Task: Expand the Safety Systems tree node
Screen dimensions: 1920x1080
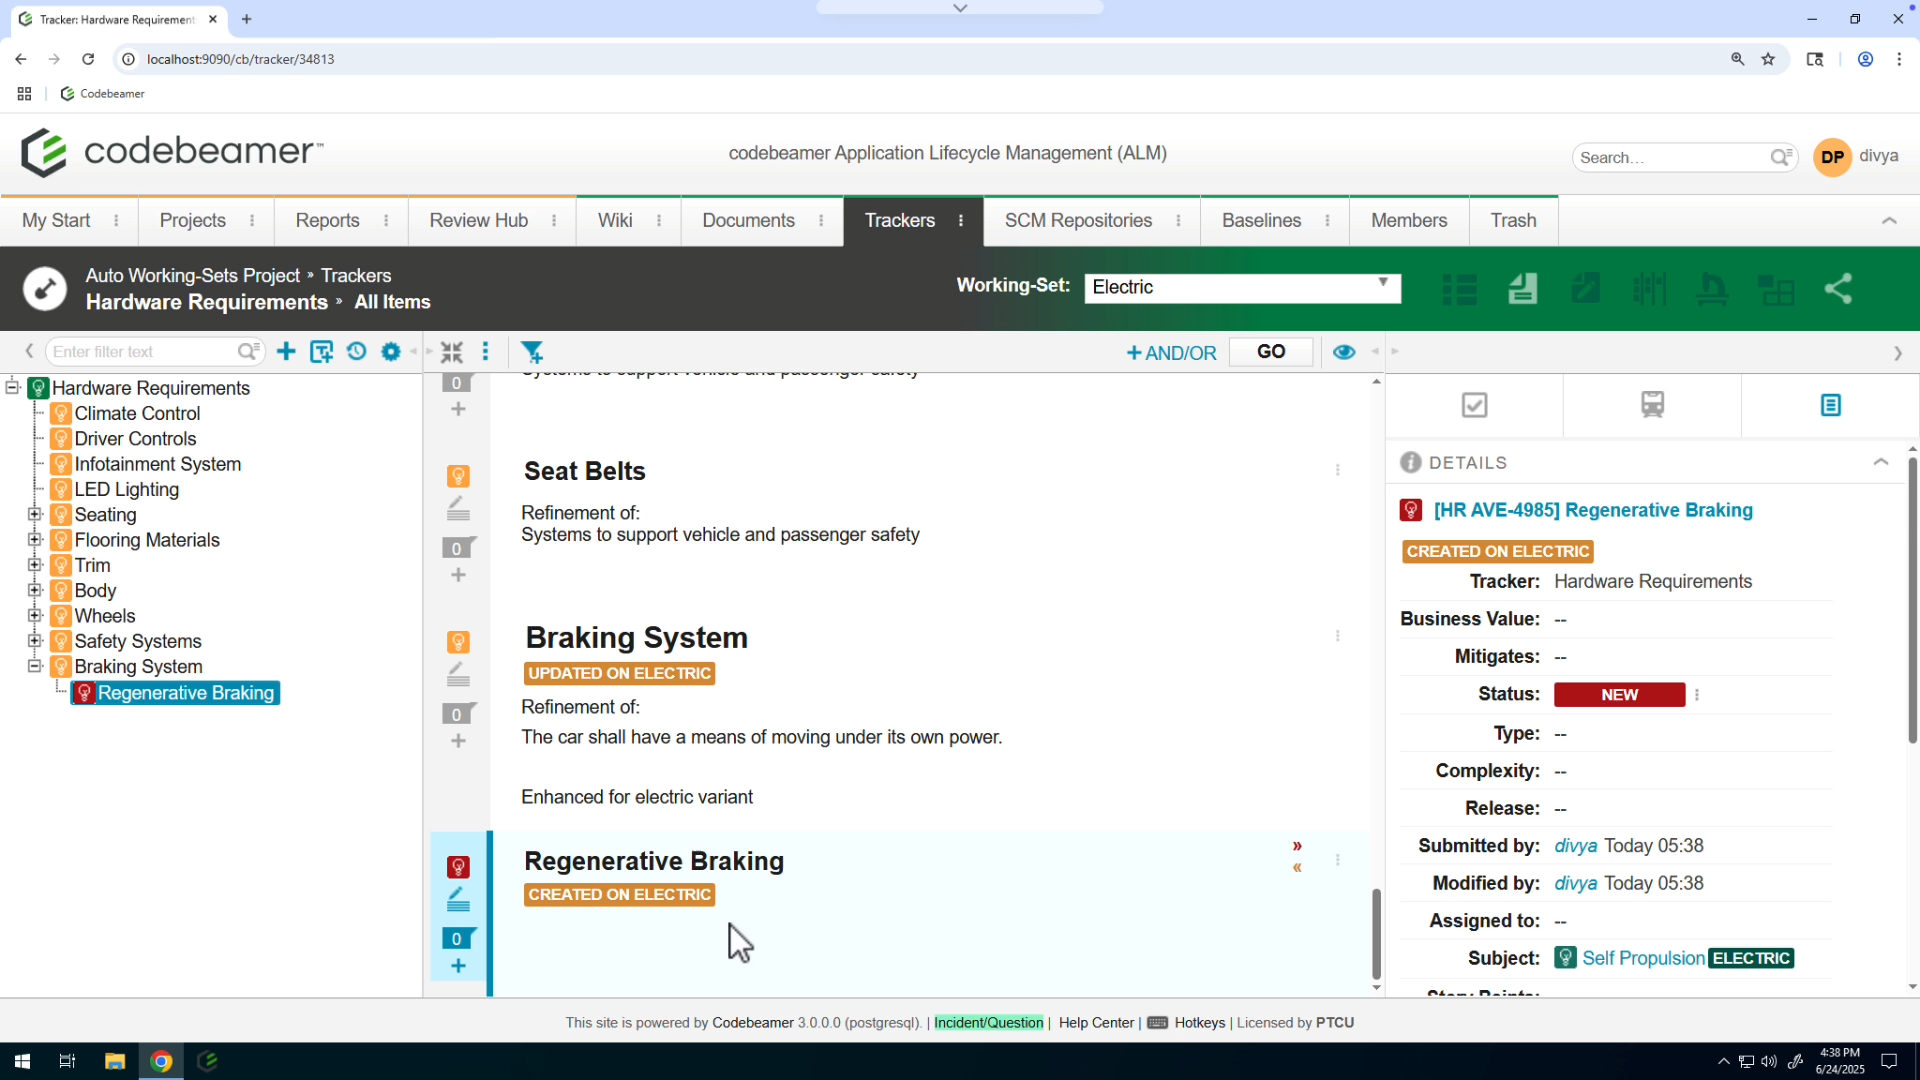Action: 34,641
